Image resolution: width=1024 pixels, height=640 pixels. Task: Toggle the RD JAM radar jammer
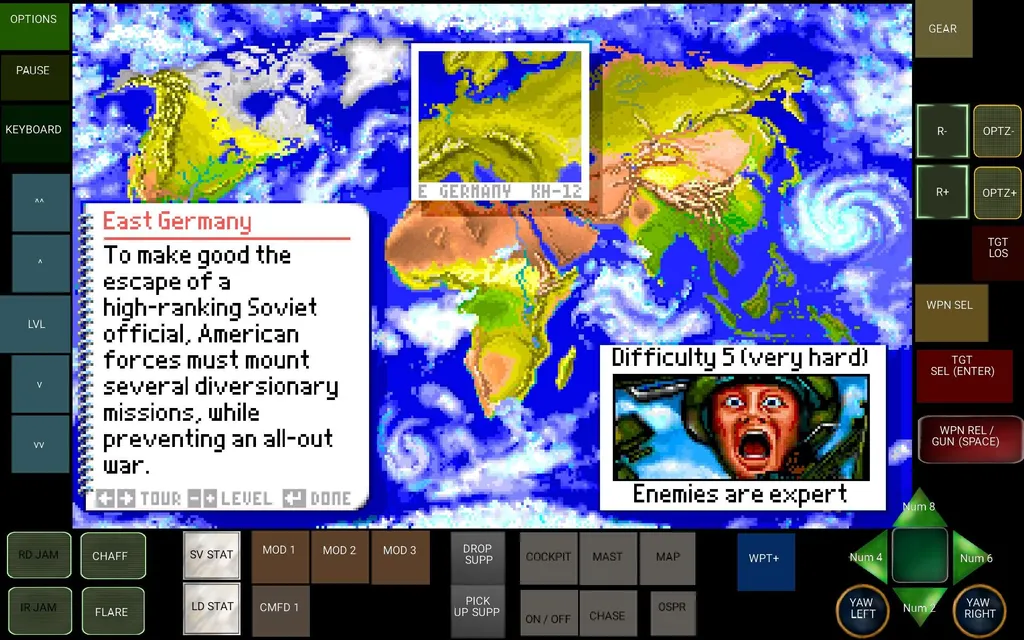pos(39,555)
